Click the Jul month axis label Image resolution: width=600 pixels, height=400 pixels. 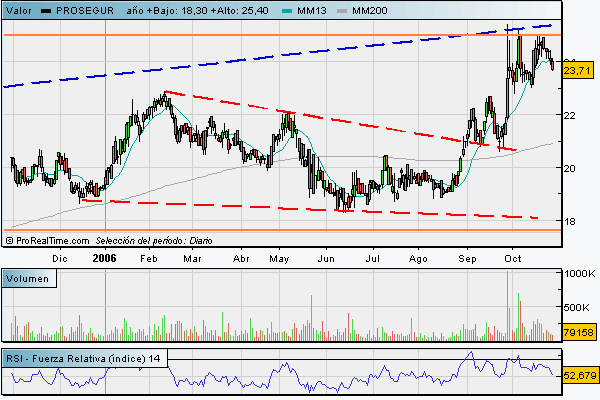pyautogui.click(x=373, y=259)
